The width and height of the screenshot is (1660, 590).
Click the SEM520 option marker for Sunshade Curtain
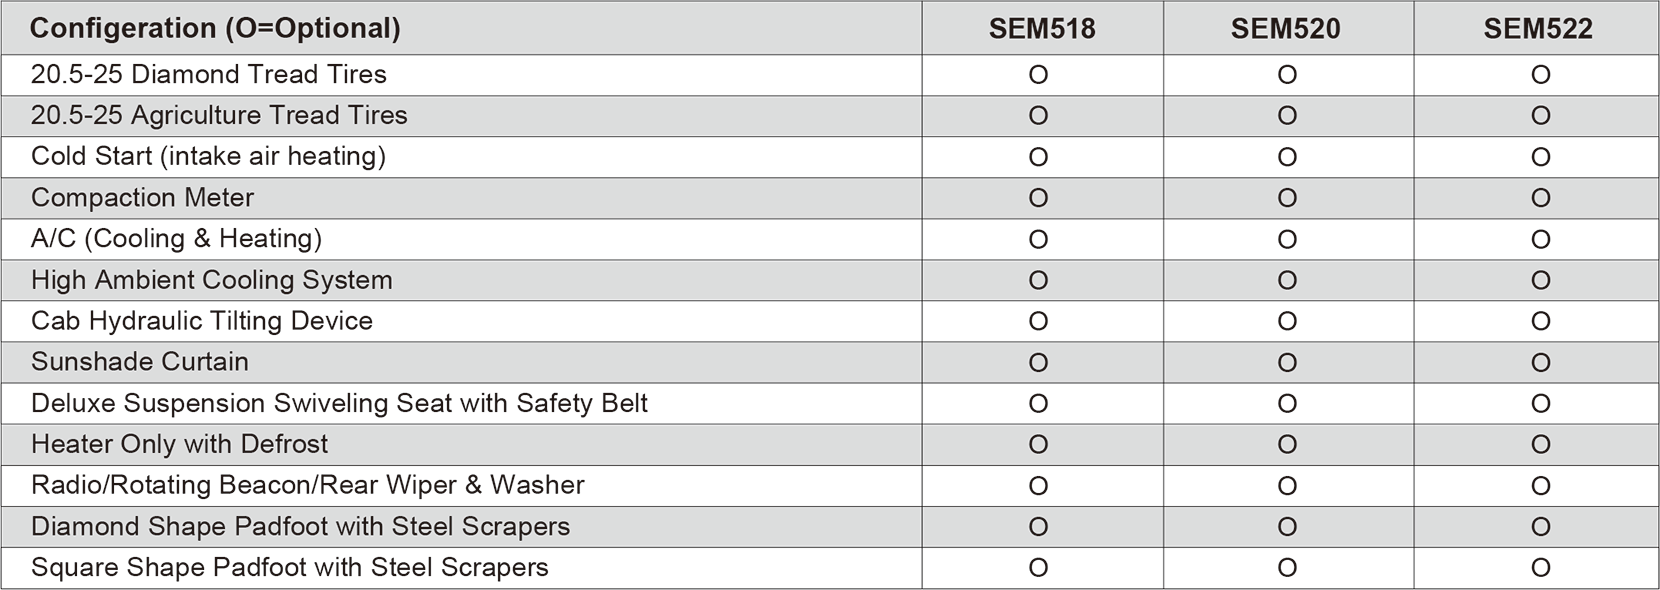click(x=1287, y=363)
